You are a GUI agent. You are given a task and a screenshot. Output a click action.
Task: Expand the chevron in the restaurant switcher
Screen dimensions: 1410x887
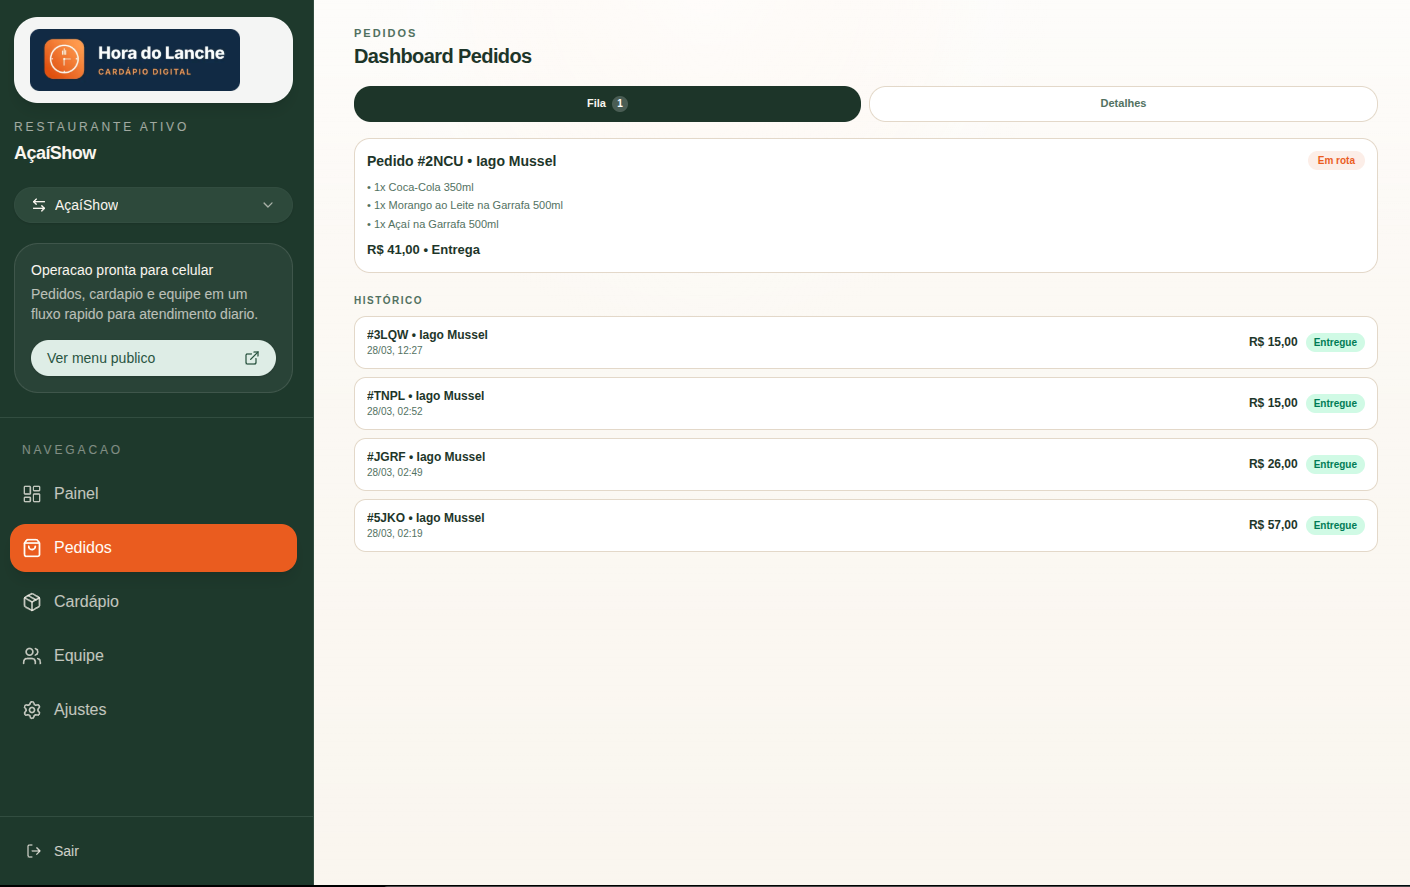[268, 204]
